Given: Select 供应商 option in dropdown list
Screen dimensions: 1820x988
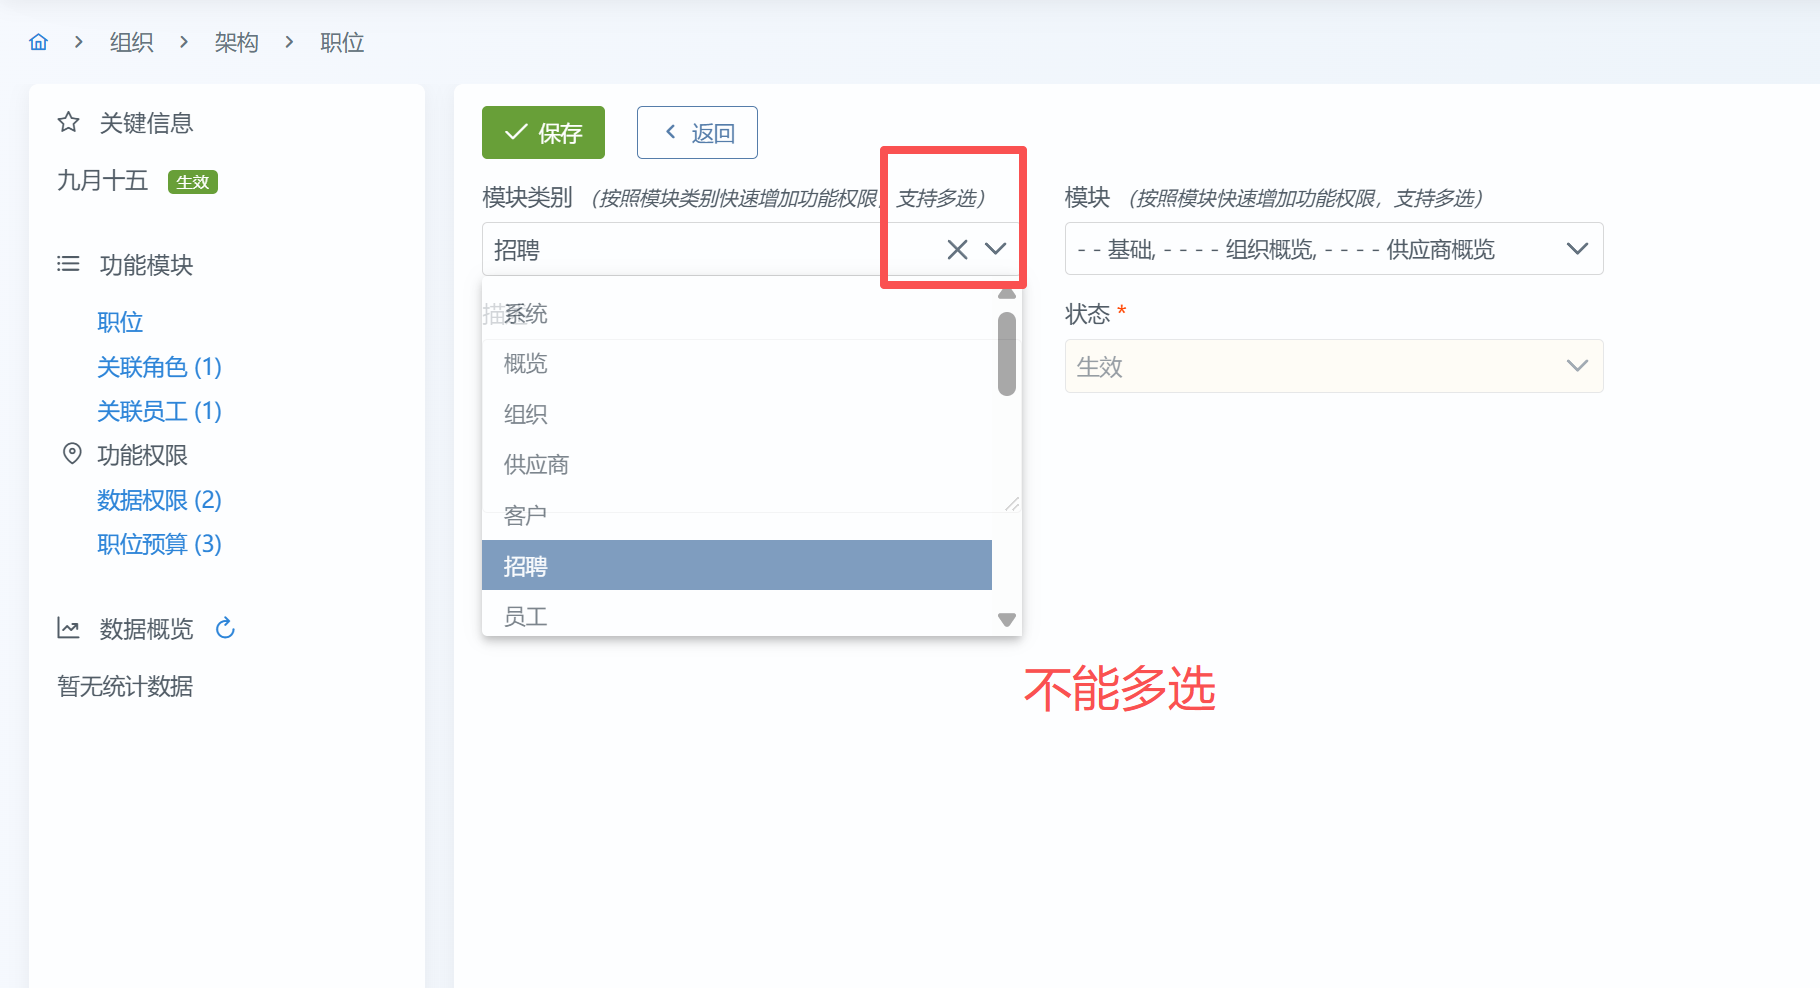Looking at the screenshot, I should [536, 465].
